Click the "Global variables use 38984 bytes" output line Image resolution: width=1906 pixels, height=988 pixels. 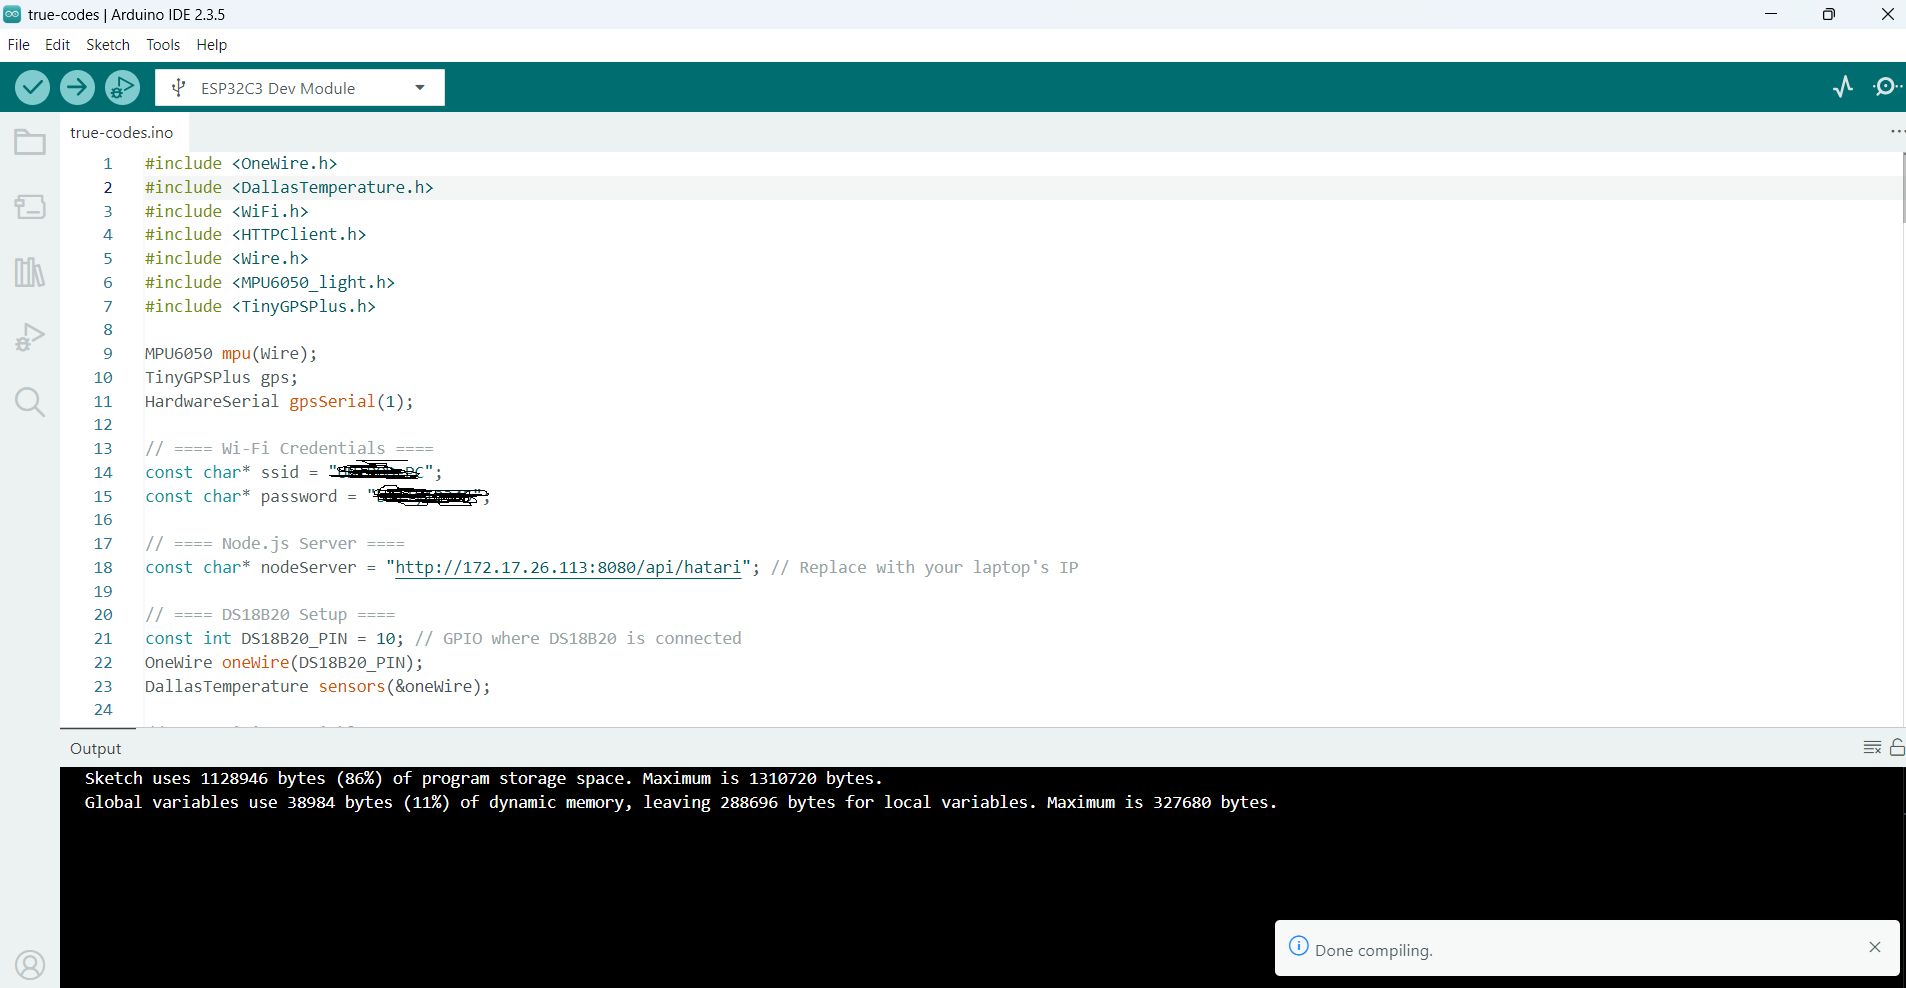pos(681,802)
